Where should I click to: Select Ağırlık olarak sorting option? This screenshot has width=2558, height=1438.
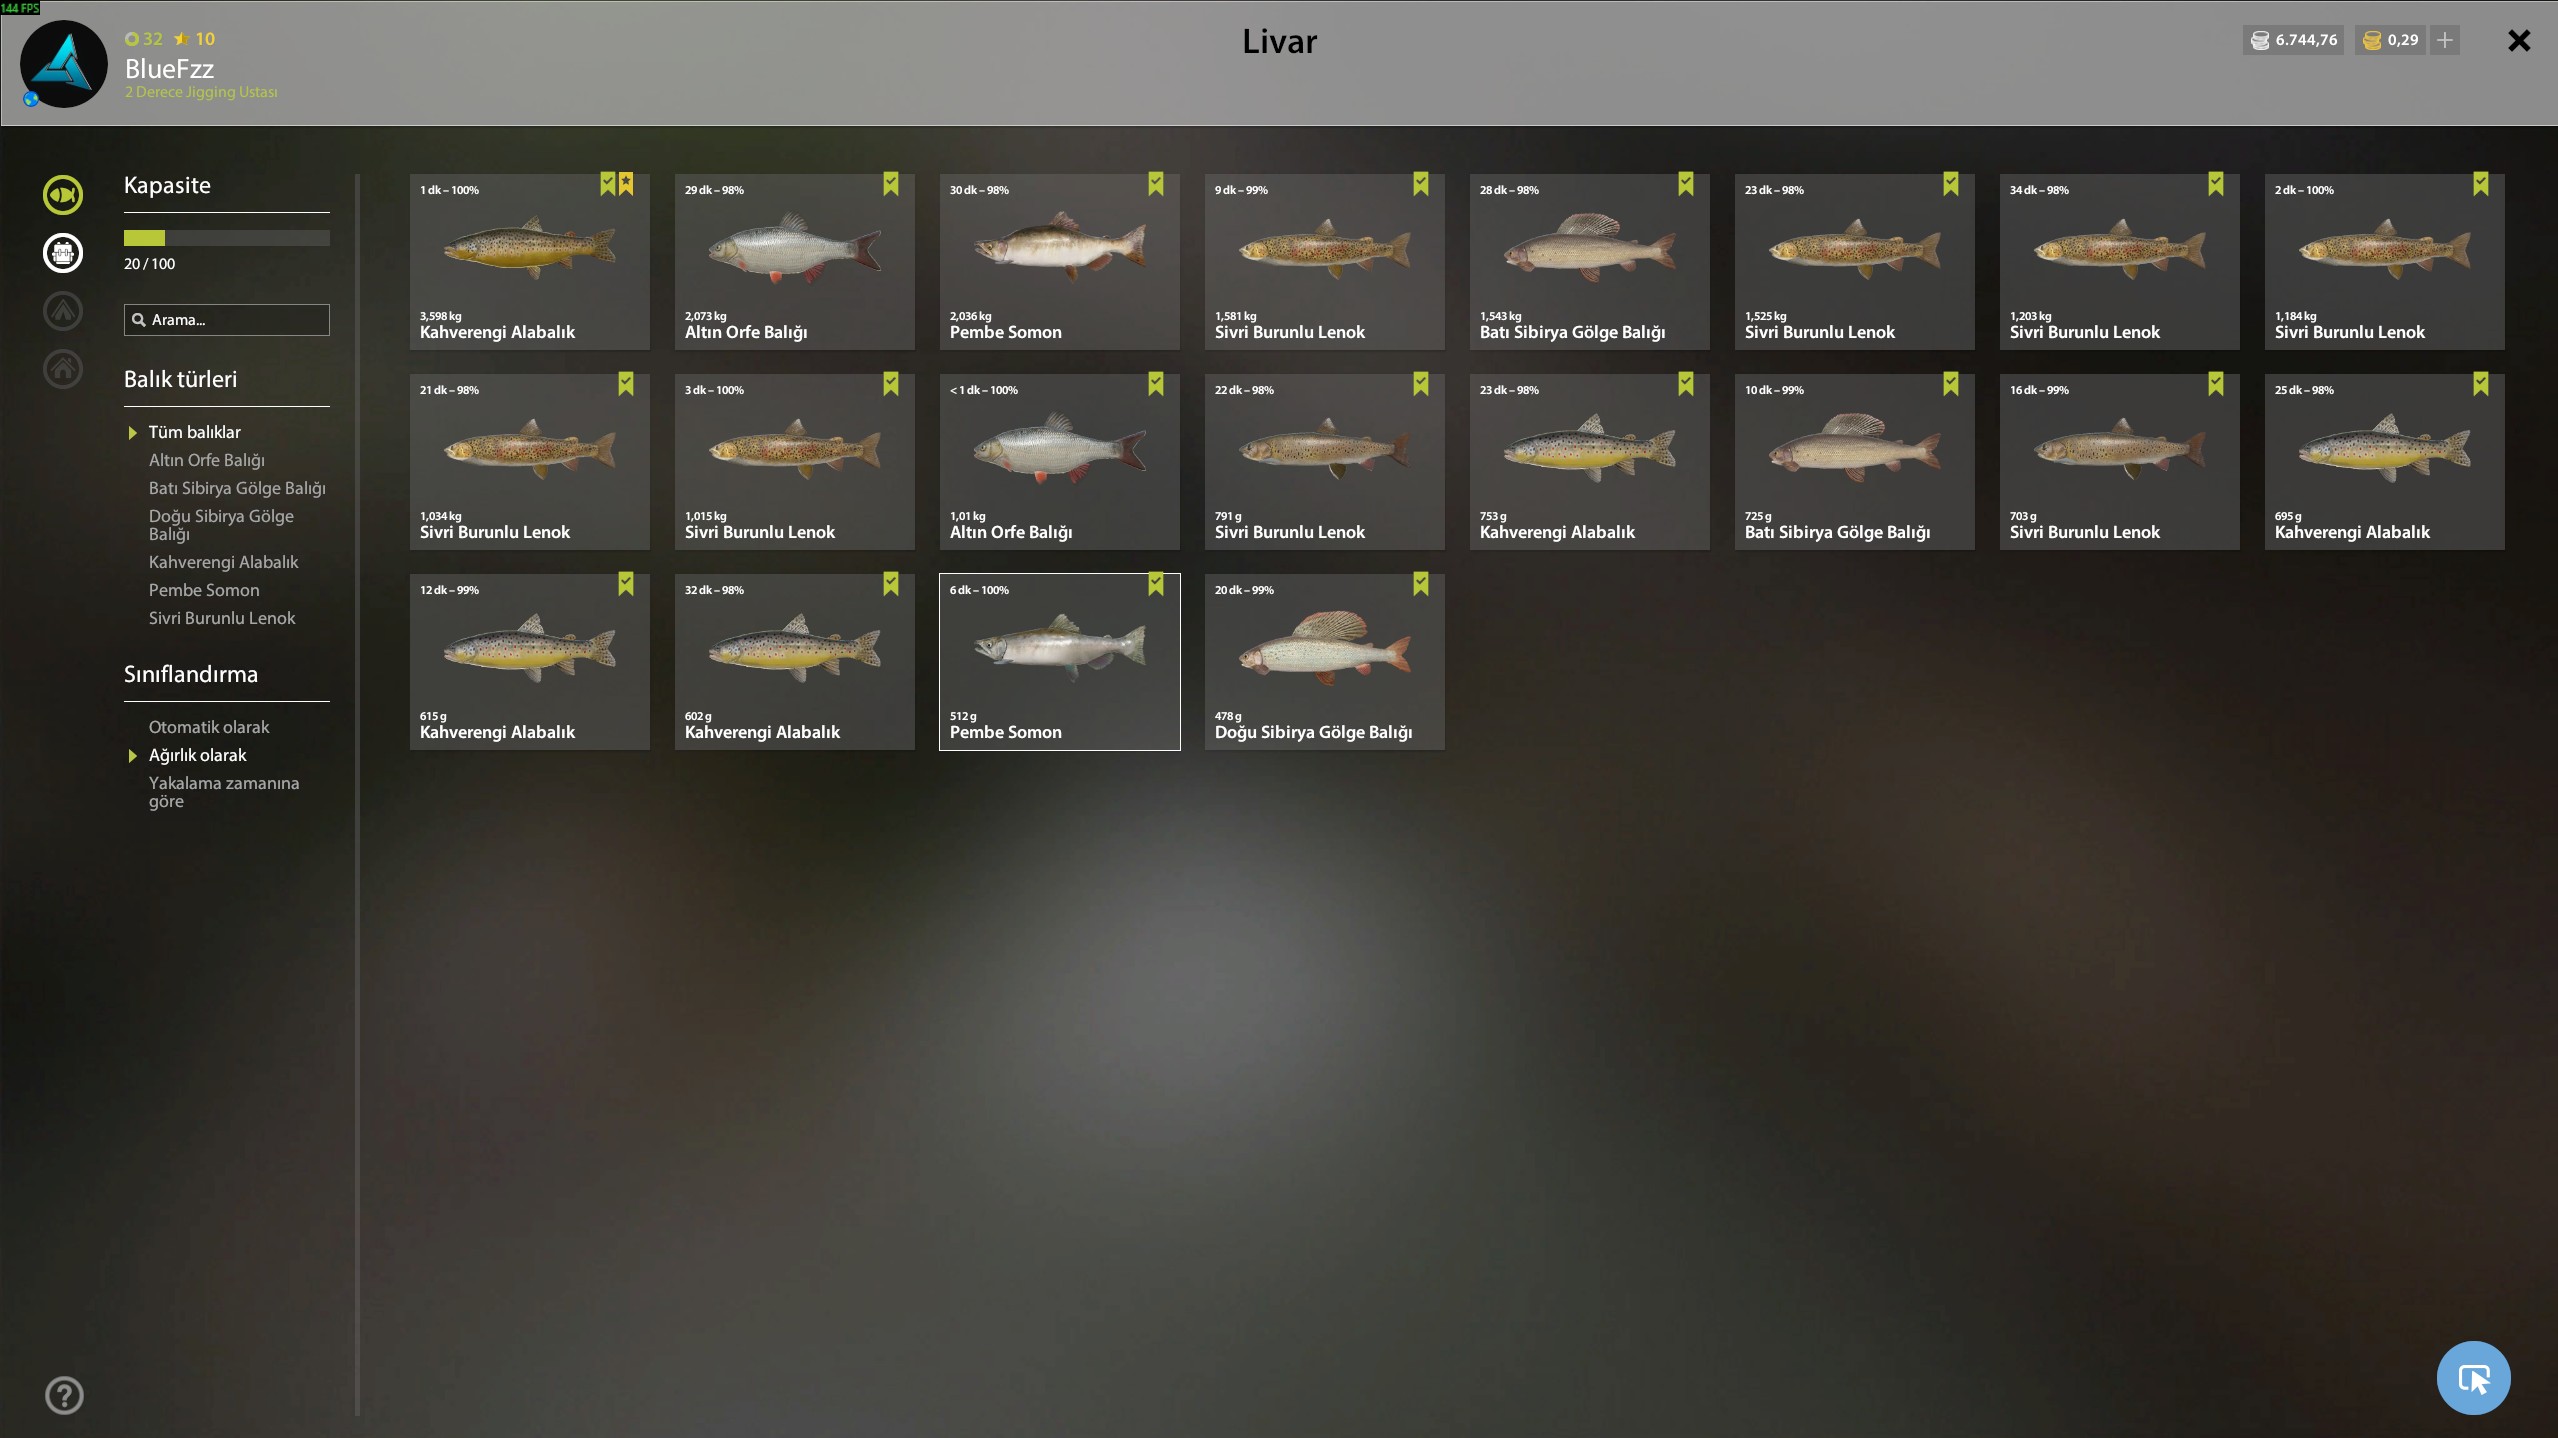(x=198, y=755)
